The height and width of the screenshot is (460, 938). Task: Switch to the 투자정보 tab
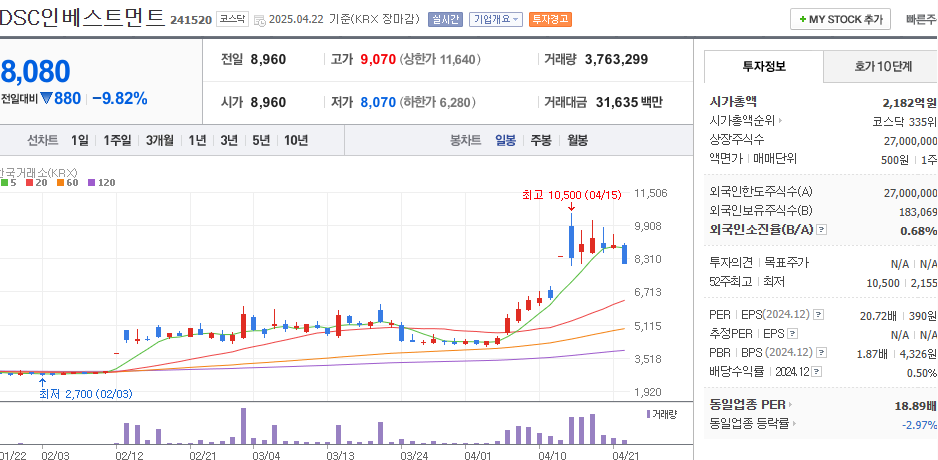pyautogui.click(x=764, y=66)
